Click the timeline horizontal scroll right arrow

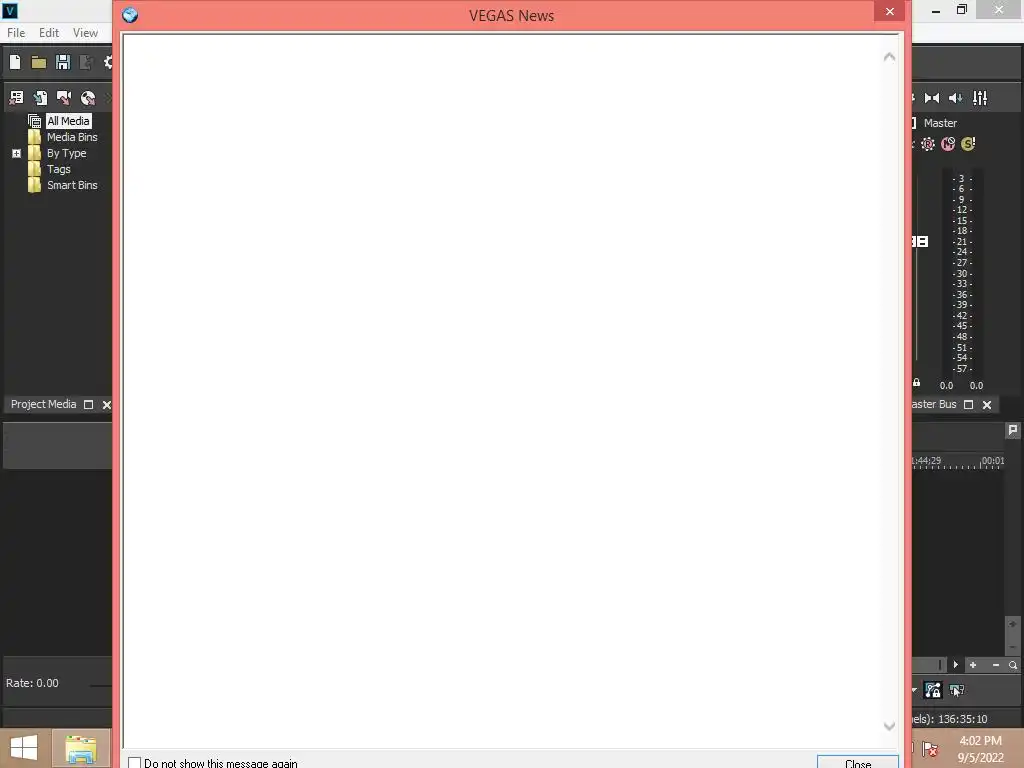[x=955, y=665]
